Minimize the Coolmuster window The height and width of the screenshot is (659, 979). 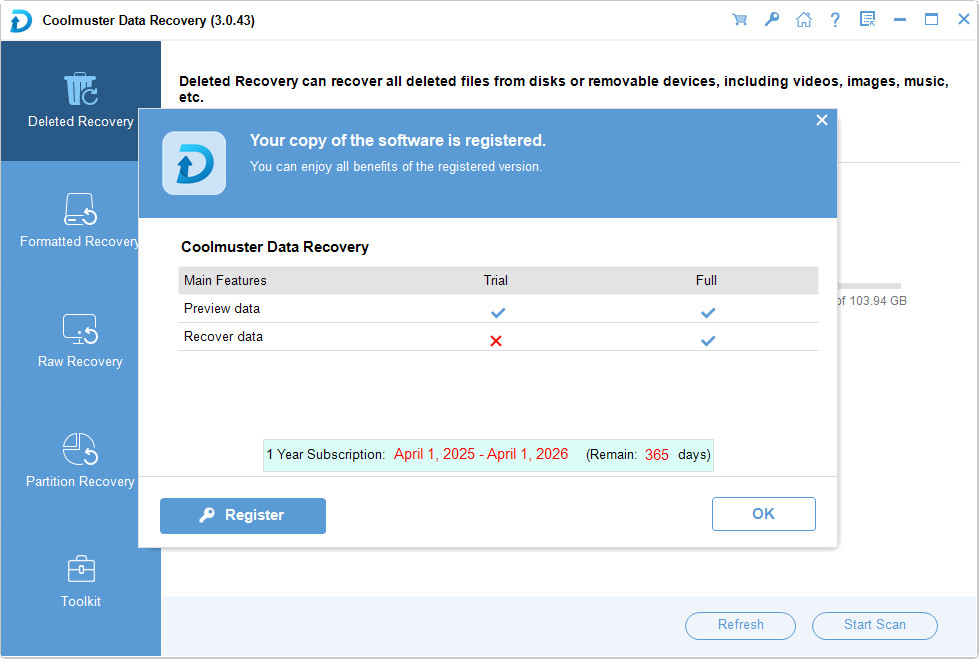(x=900, y=20)
